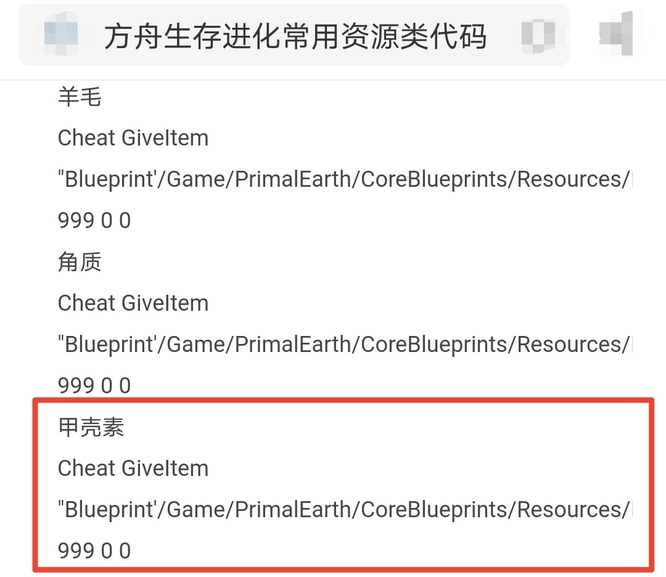Click the Cheat GiveItem line under 甲壳素
666x577 pixels.
click(x=133, y=468)
